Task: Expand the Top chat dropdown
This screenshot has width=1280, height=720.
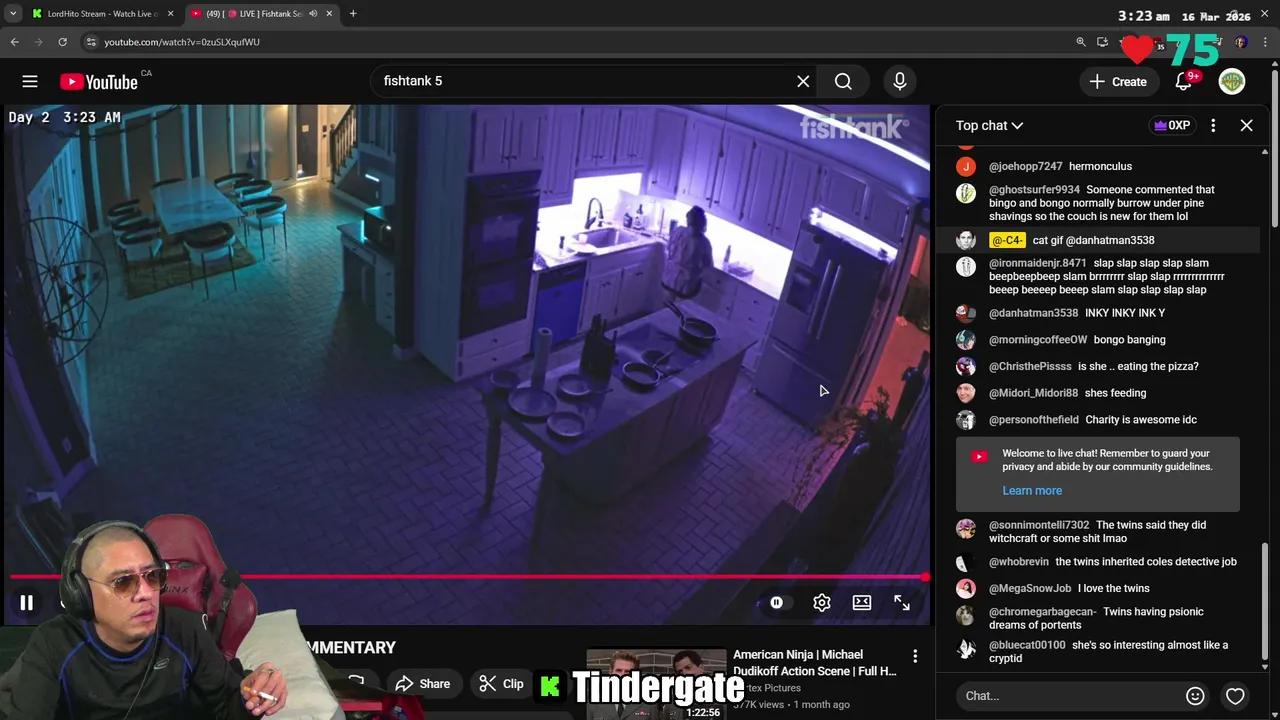Action: pos(989,125)
